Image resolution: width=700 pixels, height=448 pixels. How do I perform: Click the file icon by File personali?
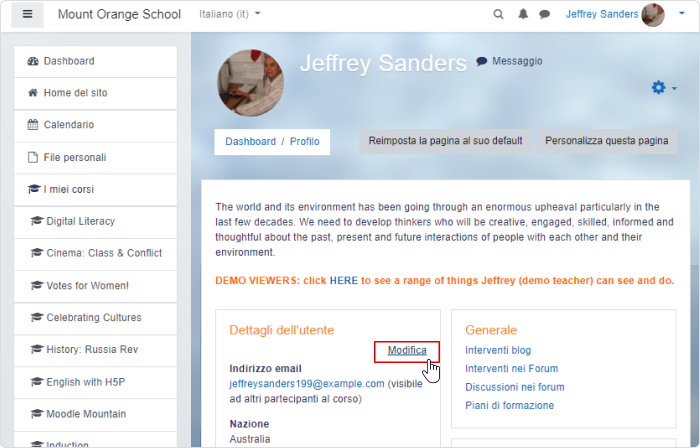pos(33,157)
